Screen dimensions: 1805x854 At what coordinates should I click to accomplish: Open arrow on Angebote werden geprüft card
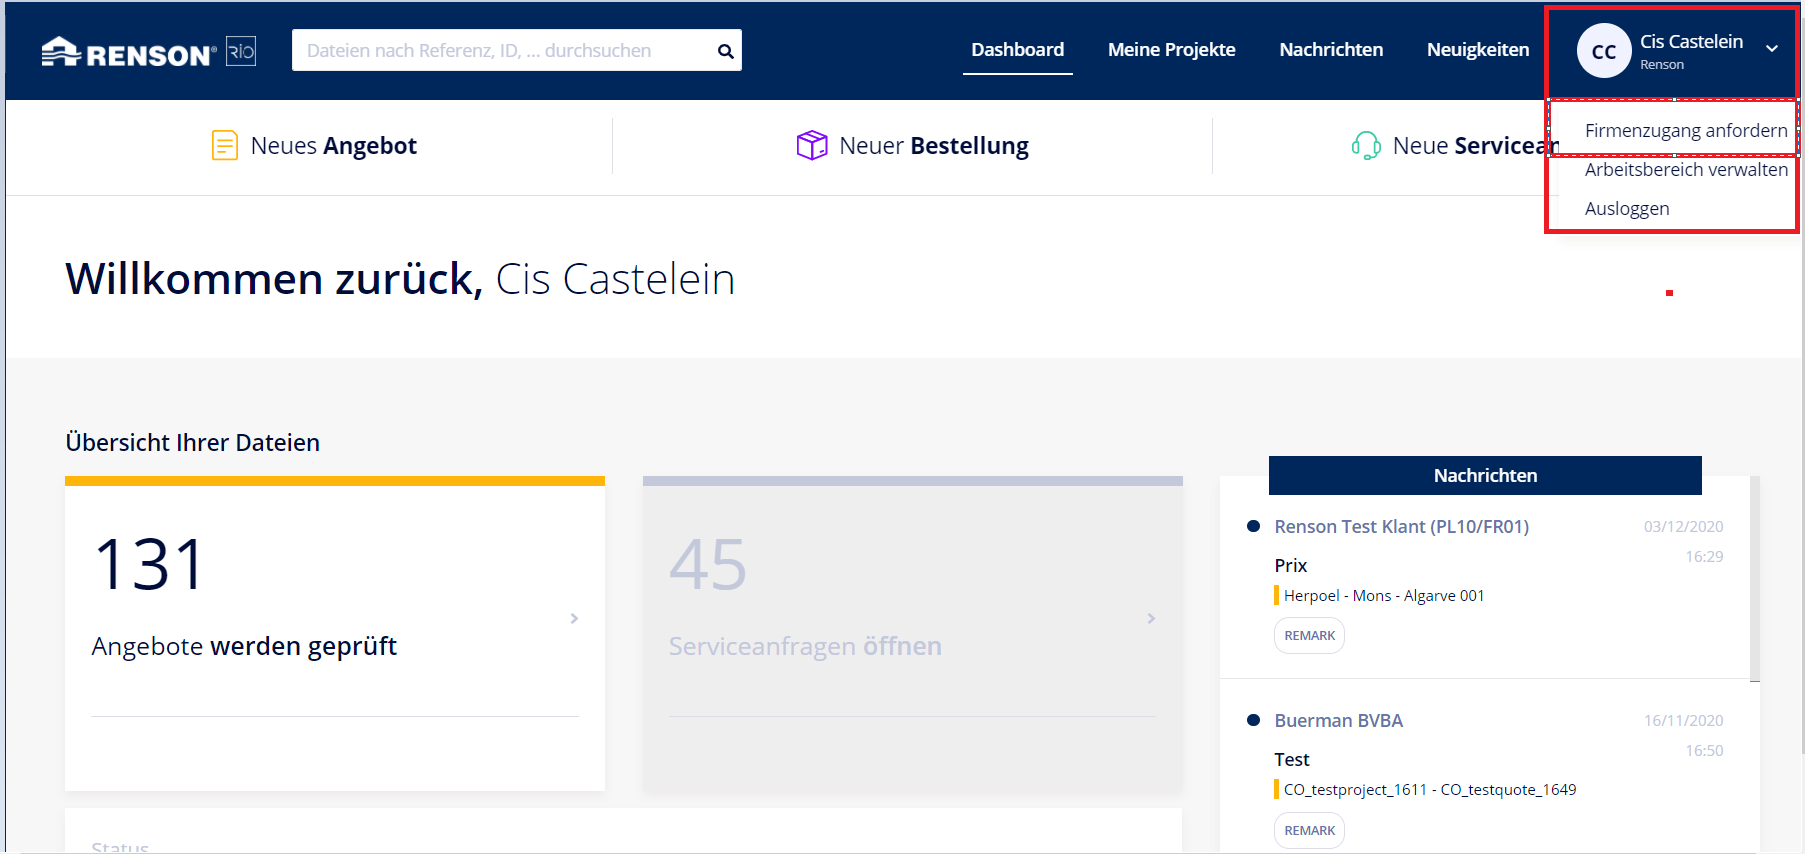[x=574, y=619]
